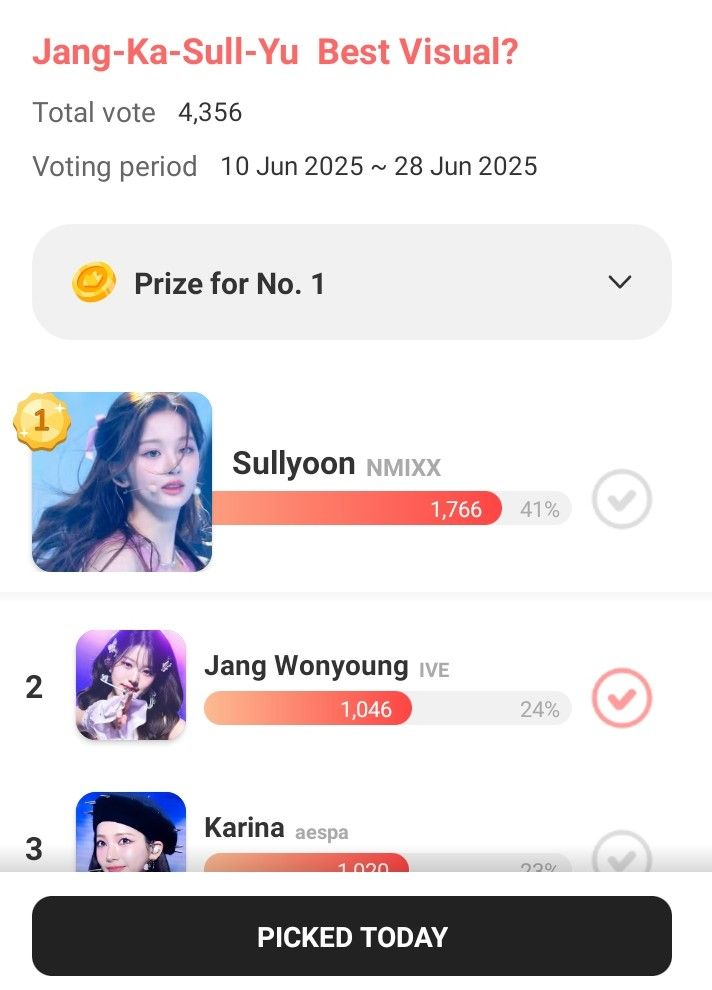The width and height of the screenshot is (712, 990).
Task: Click the gold number 1 rank badge
Action: [x=42, y=421]
